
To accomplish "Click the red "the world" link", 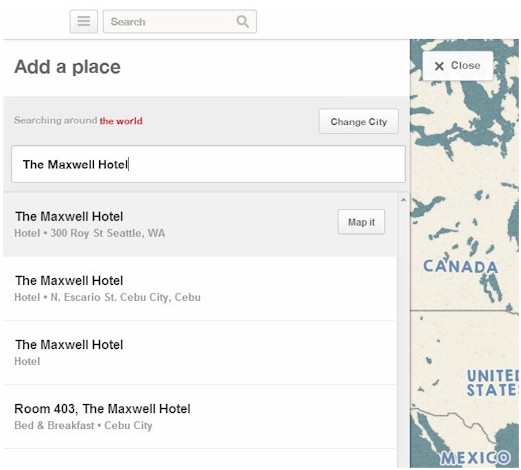I will click(121, 121).
